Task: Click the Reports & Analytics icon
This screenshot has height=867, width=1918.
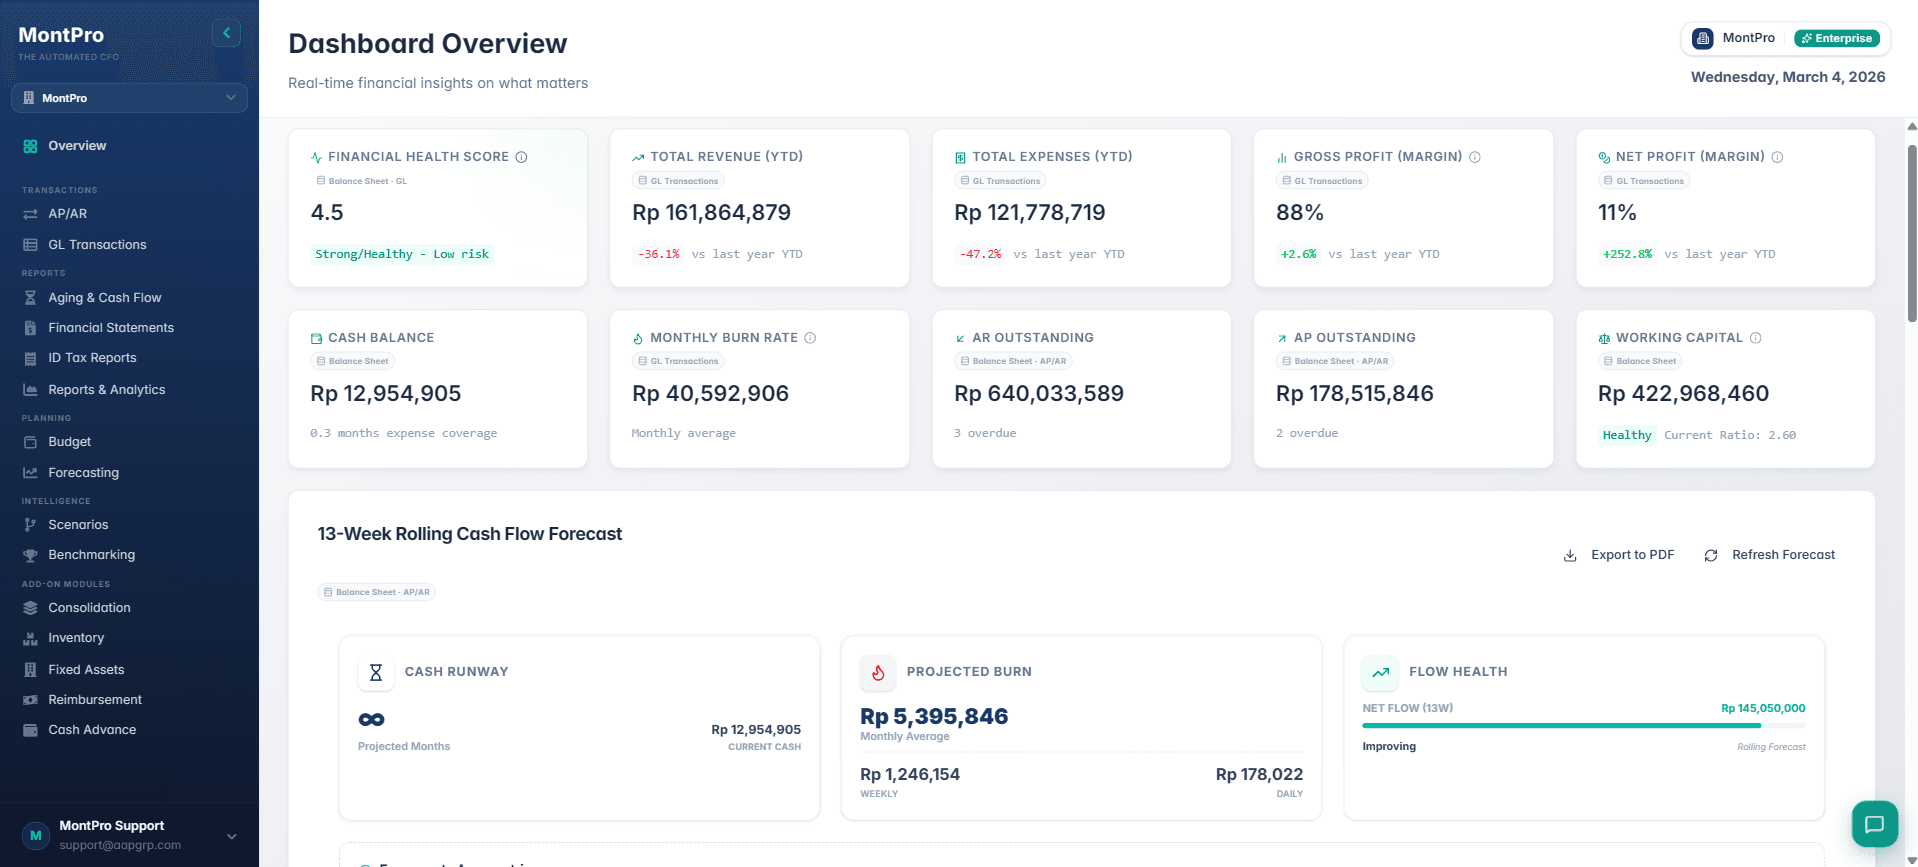Action: coord(30,390)
